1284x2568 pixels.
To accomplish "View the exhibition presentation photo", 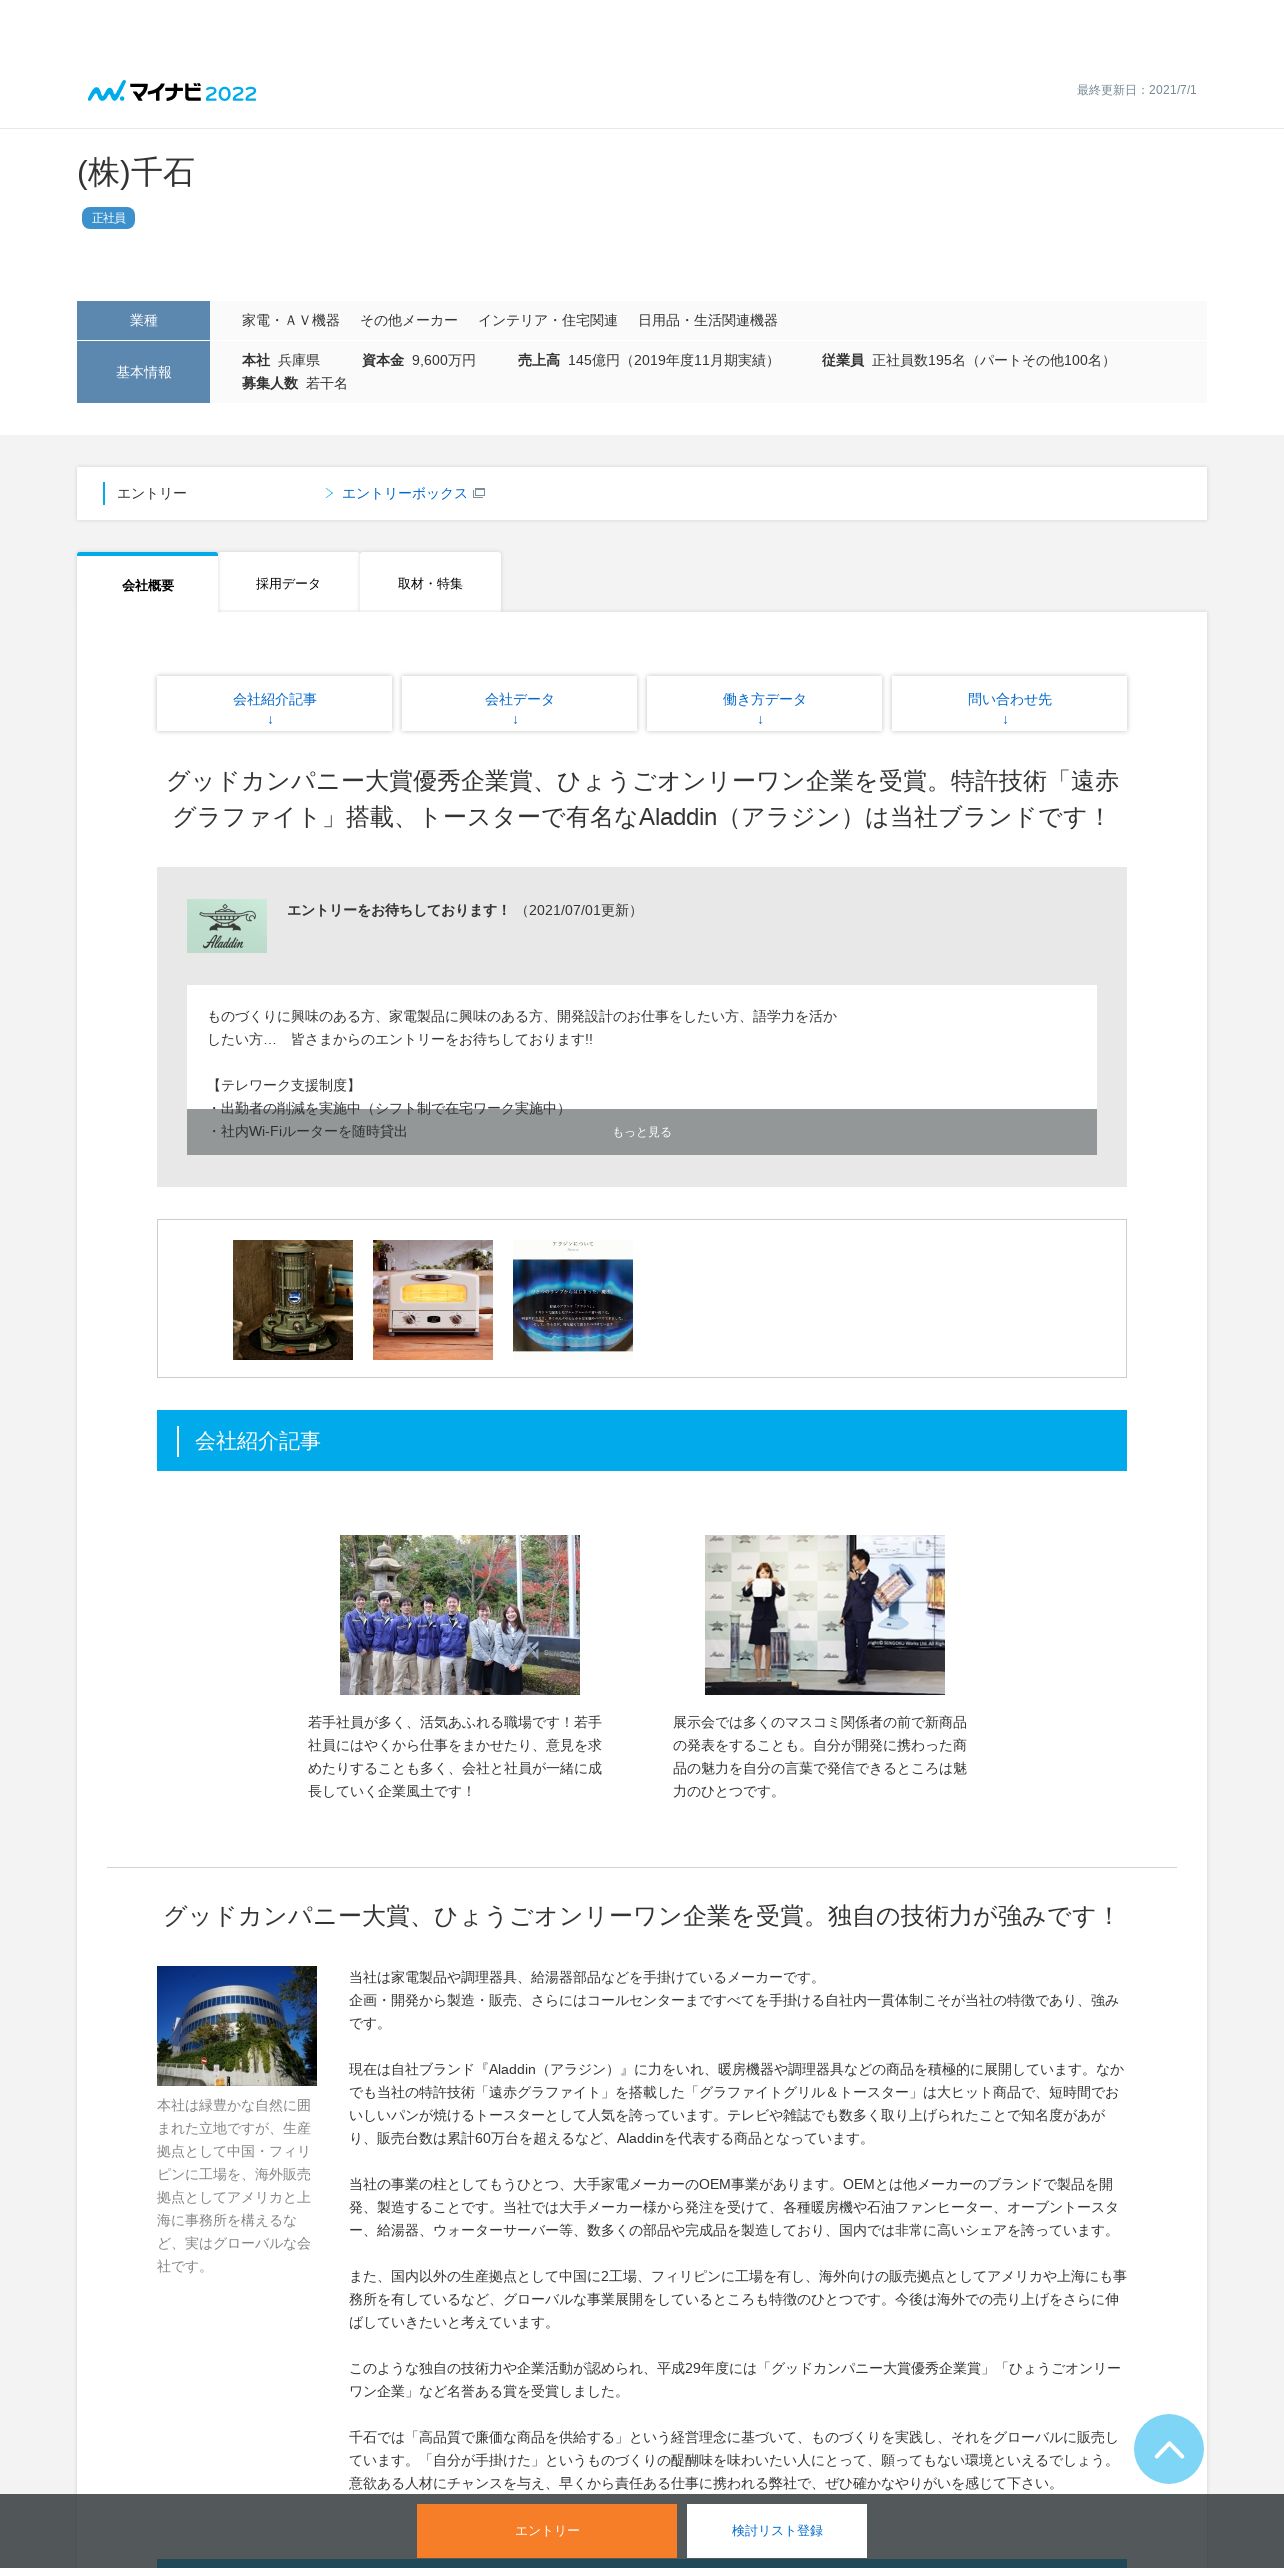I will point(825,1615).
